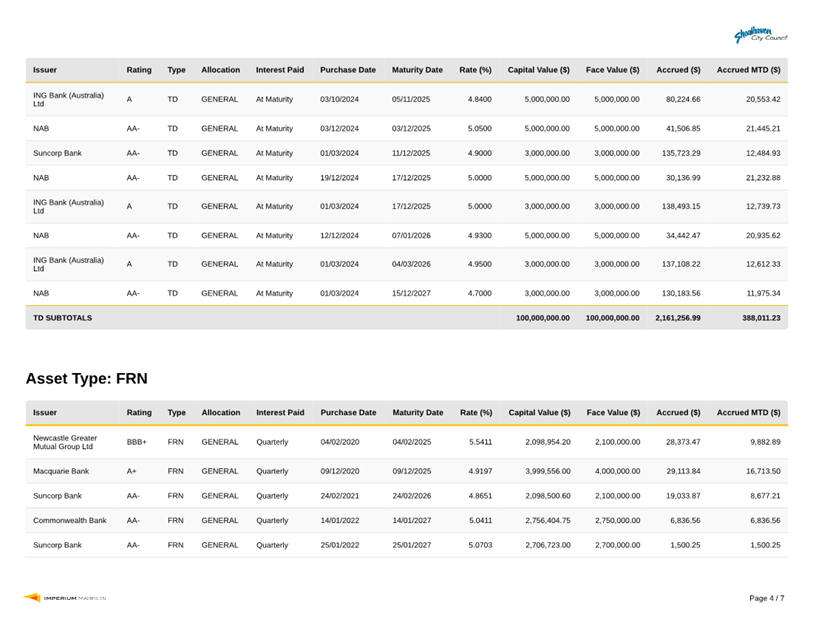Click the Imperium Markets logo
The image size is (813, 628).
66,598
